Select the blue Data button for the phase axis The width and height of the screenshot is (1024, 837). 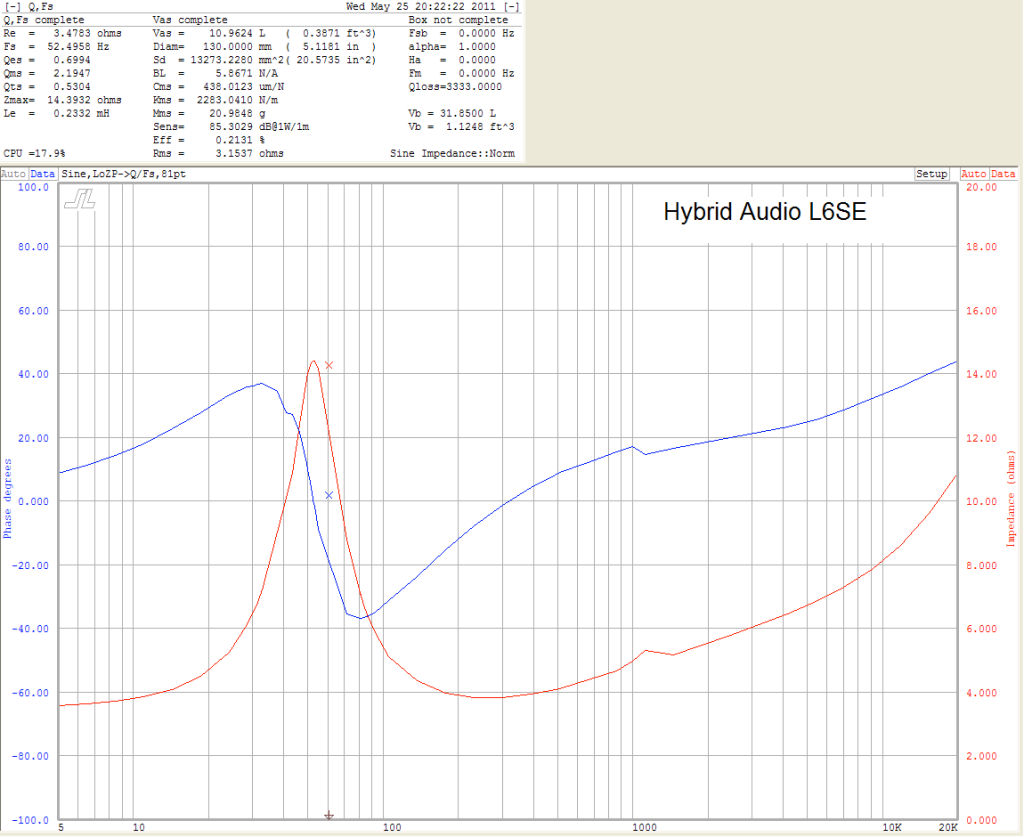(42, 174)
